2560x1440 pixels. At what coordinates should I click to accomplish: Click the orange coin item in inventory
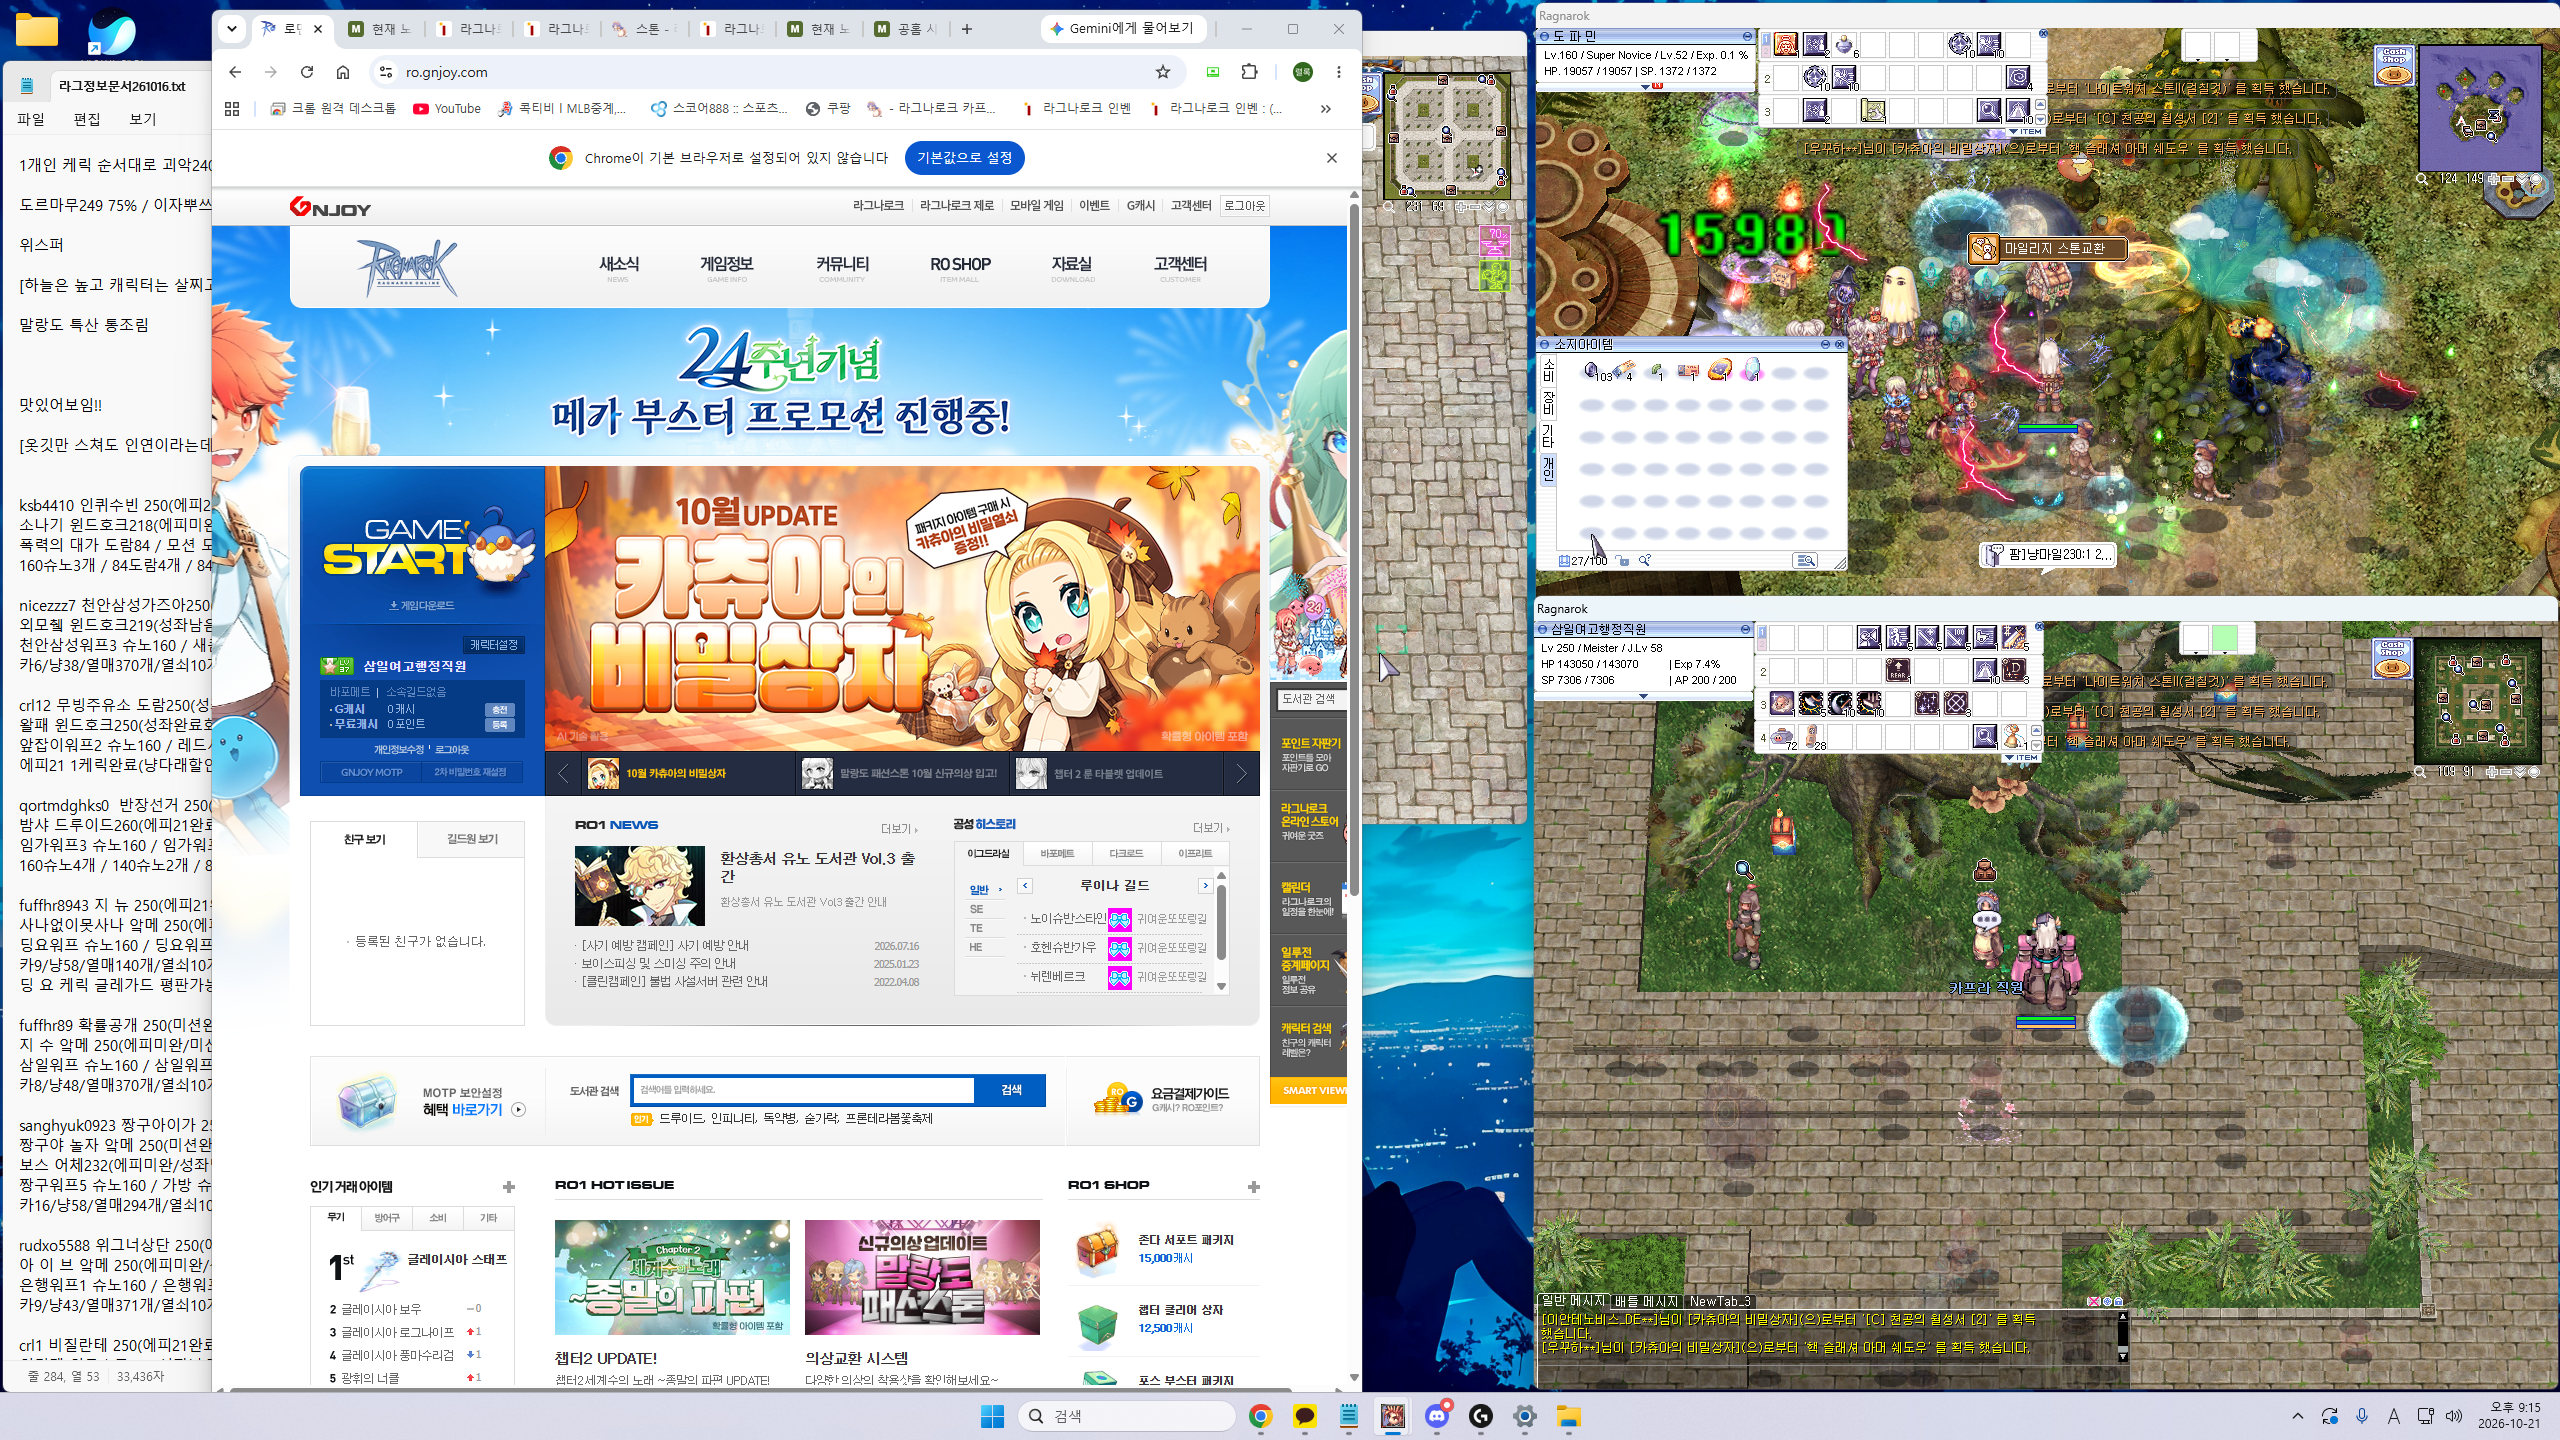click(1720, 371)
